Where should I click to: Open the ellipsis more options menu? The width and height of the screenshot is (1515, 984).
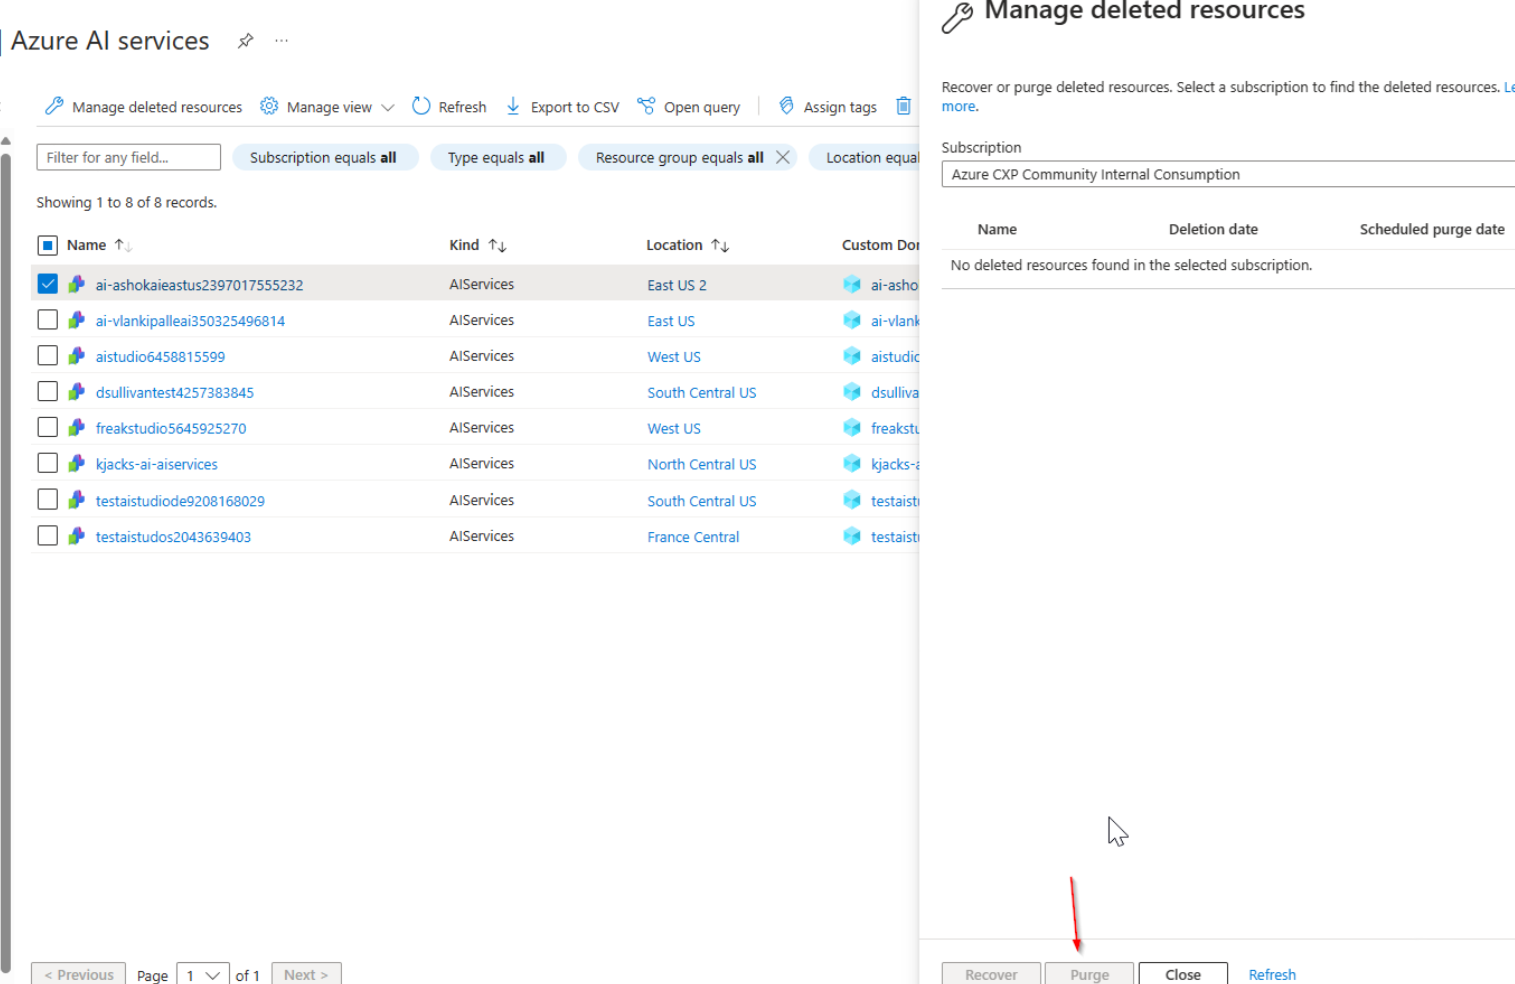pyautogui.click(x=281, y=41)
